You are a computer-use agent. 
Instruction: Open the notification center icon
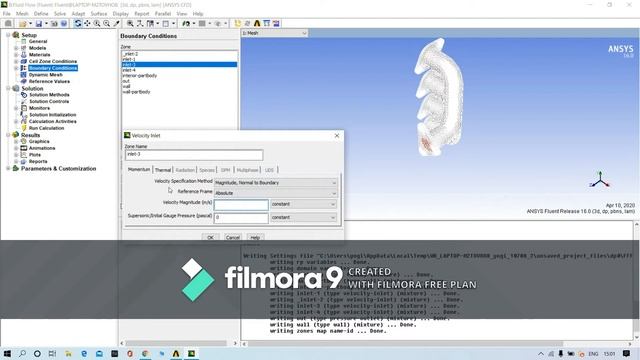(627, 353)
